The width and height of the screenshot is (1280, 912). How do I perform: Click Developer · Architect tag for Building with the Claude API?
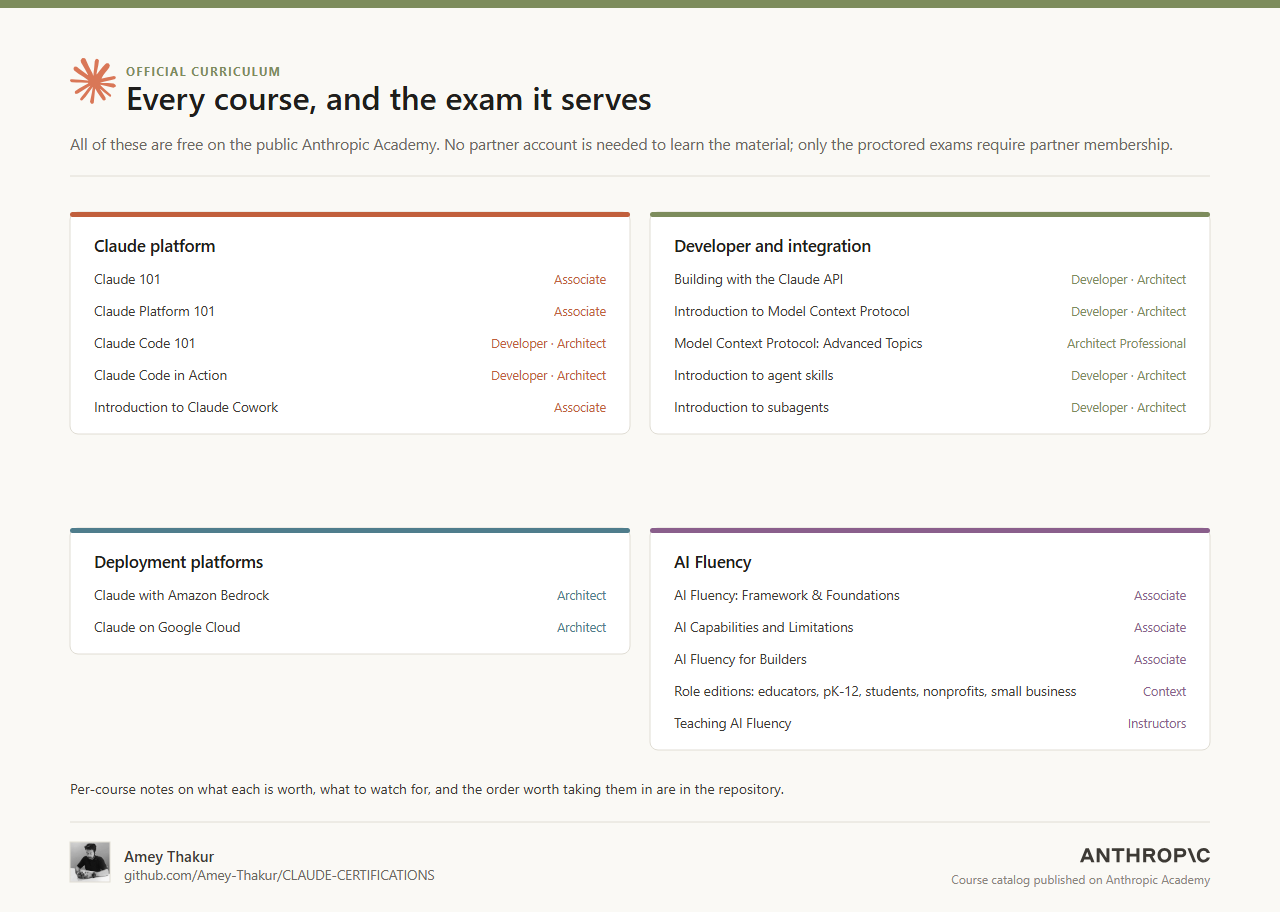(x=1128, y=280)
